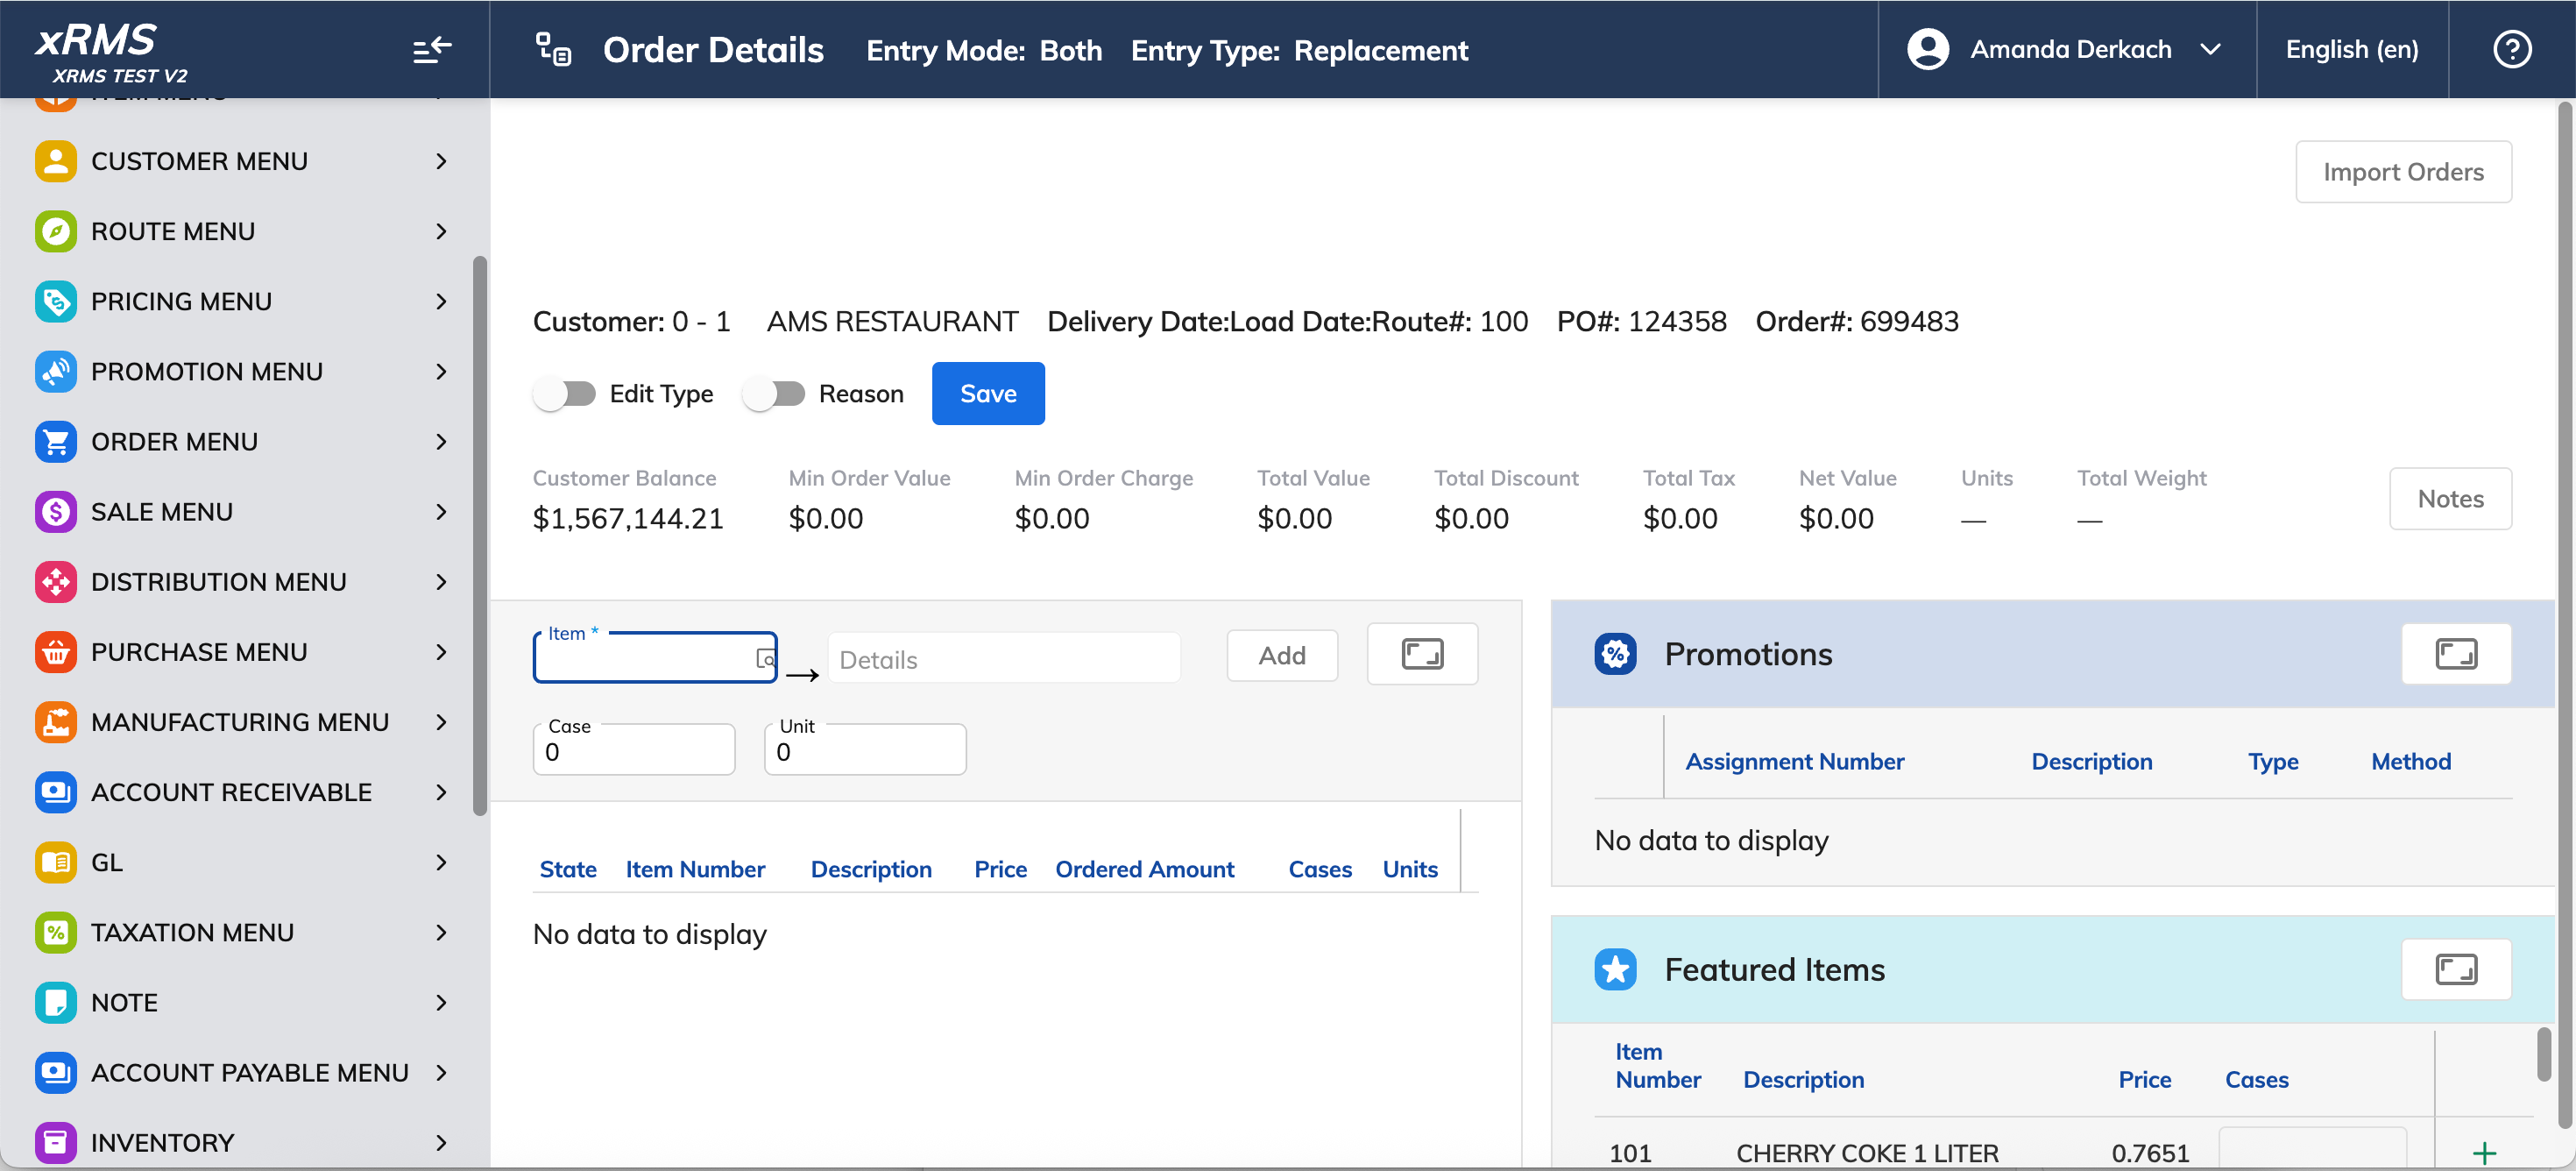Click the Purchase Menu basket icon
The width and height of the screenshot is (2576, 1171).
pos(56,651)
